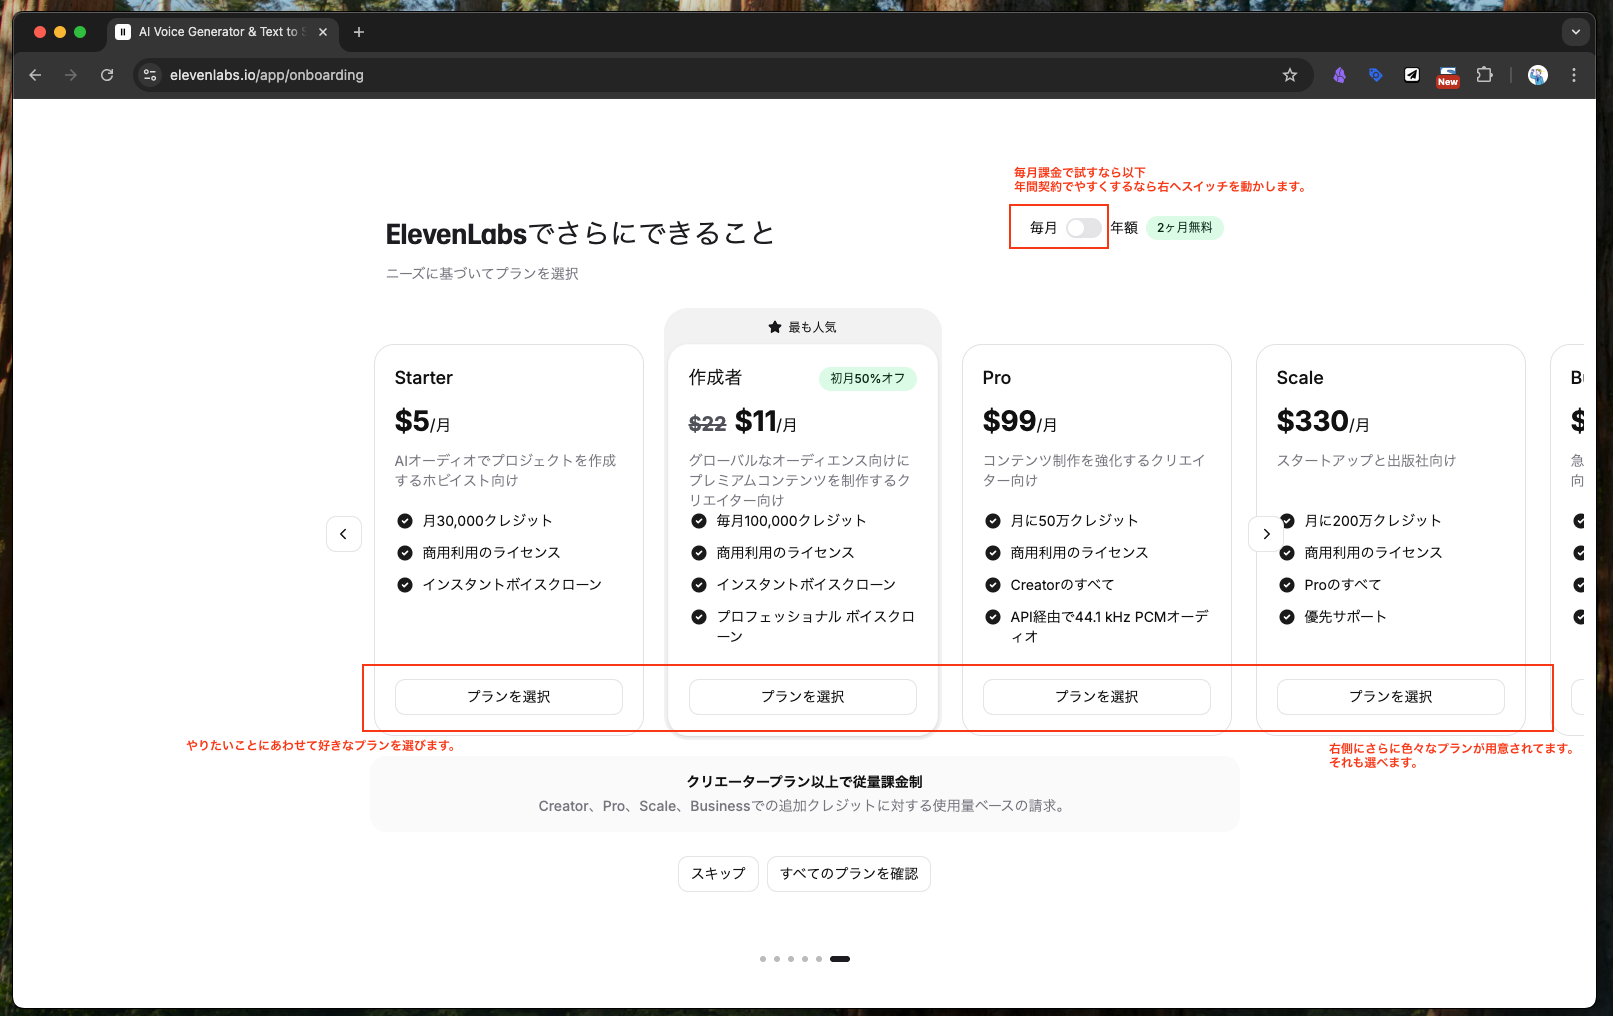The height and width of the screenshot is (1016, 1613).
Task: Toggle the monthly/annual billing switch
Action: click(1083, 228)
